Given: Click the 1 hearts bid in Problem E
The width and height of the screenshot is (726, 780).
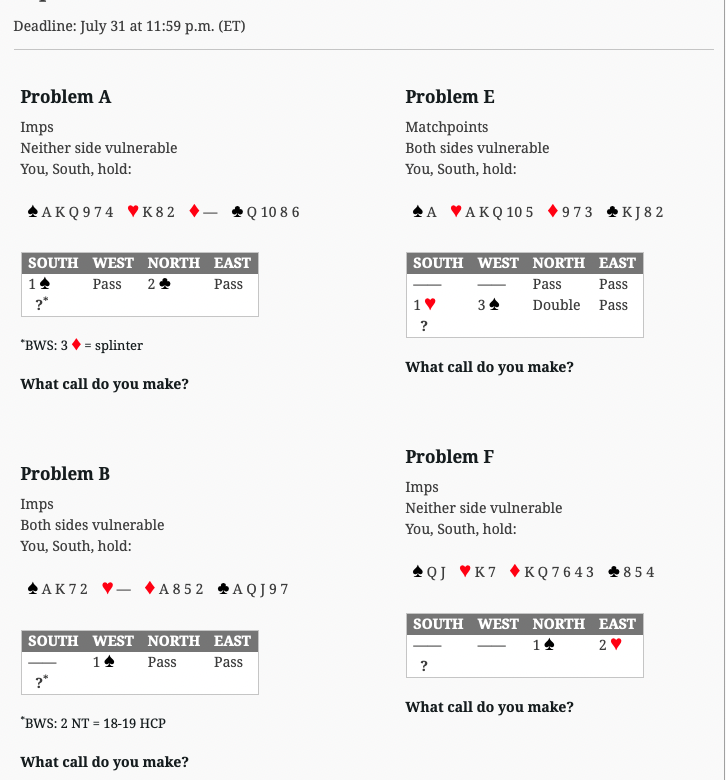Looking at the screenshot, I should click(424, 304).
